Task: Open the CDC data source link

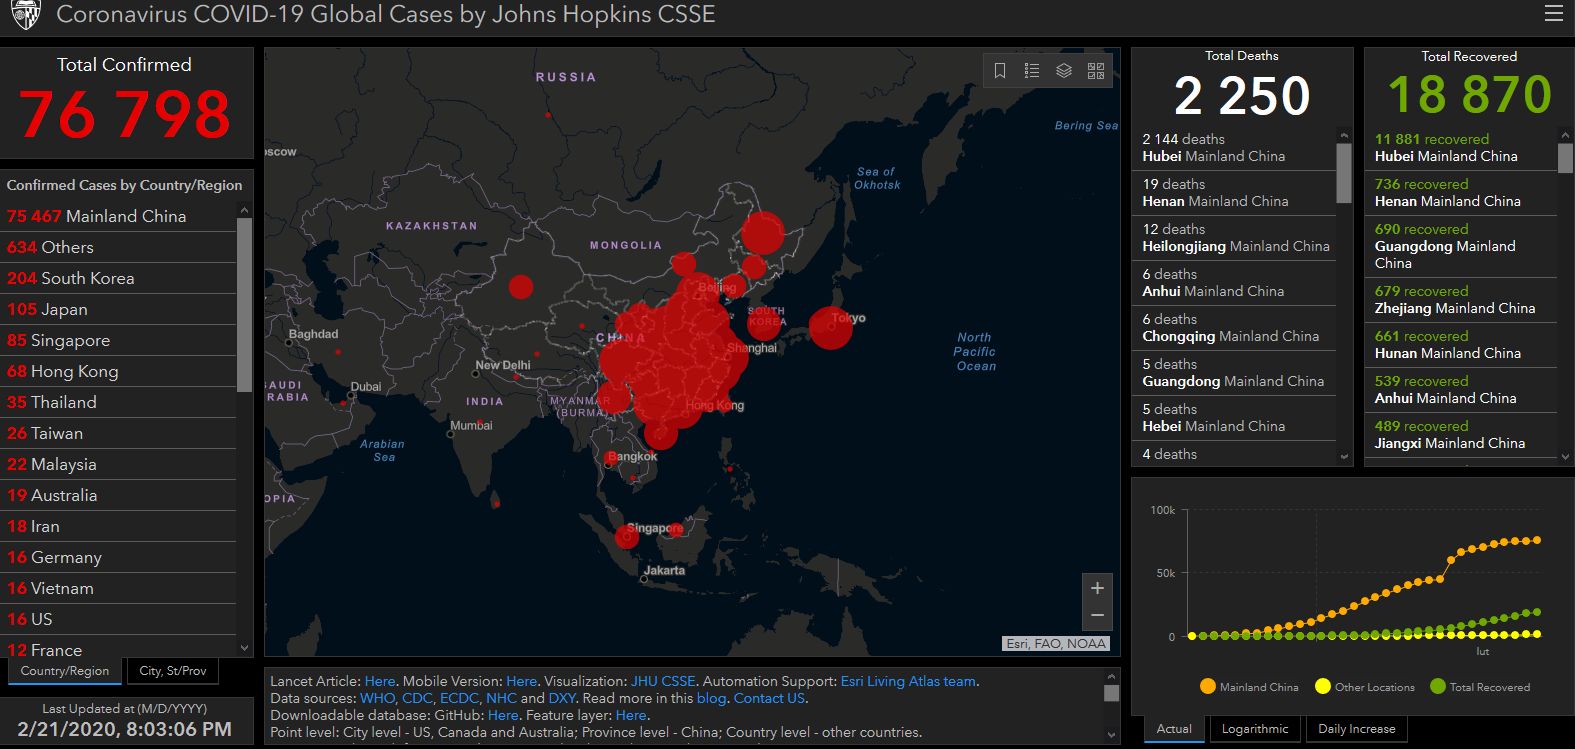Action: [417, 698]
